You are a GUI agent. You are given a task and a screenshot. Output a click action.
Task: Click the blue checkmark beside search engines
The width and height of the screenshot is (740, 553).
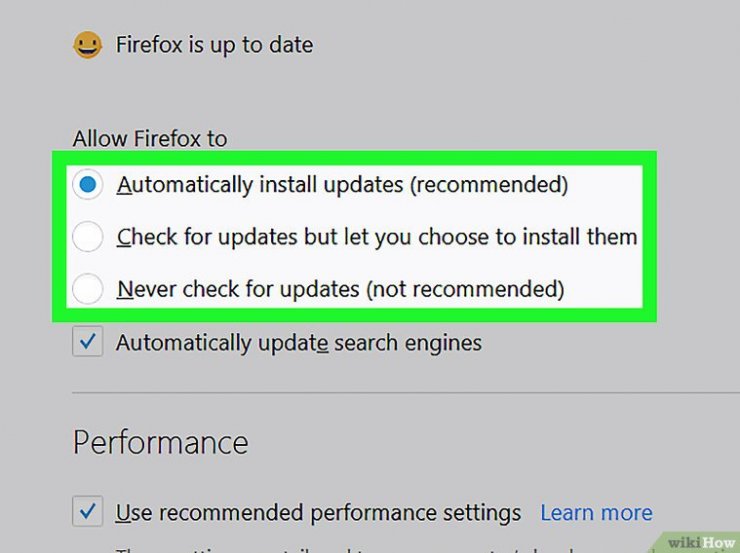87,341
